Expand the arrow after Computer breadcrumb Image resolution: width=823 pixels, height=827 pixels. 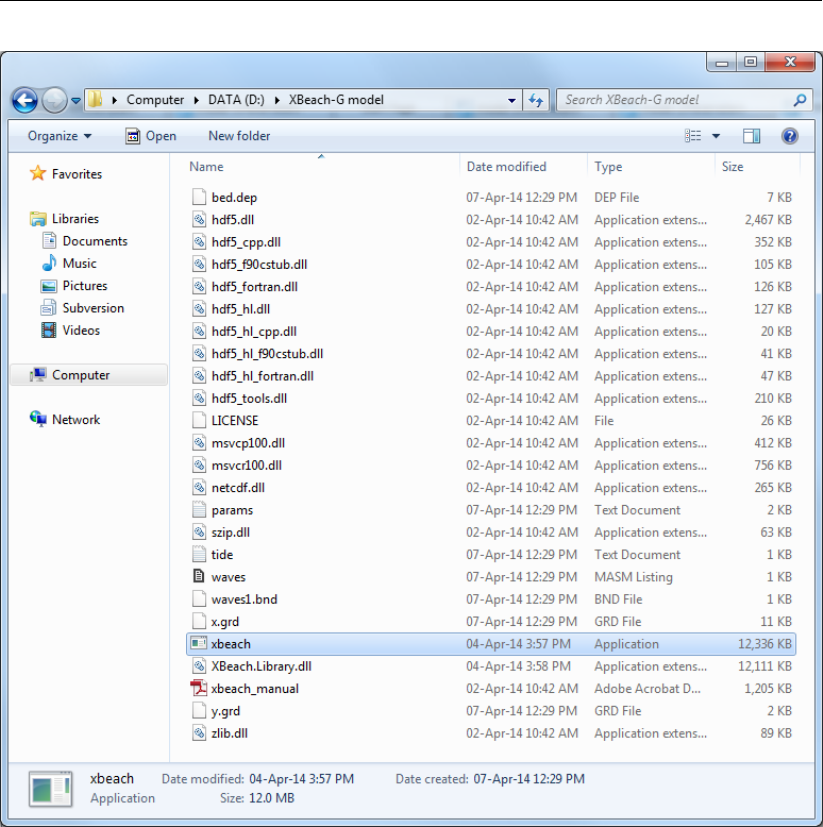196,100
